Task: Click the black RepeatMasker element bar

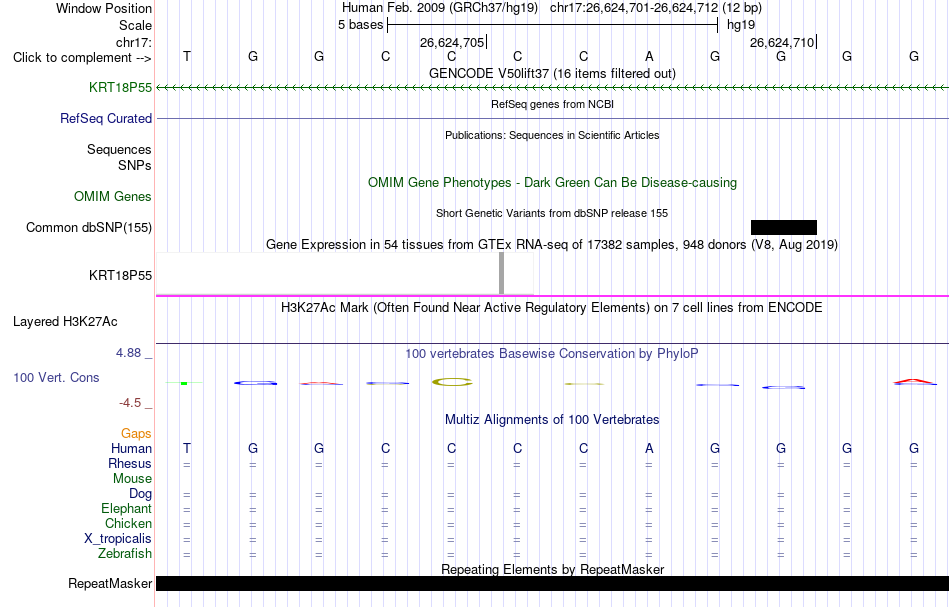Action: pos(553,583)
